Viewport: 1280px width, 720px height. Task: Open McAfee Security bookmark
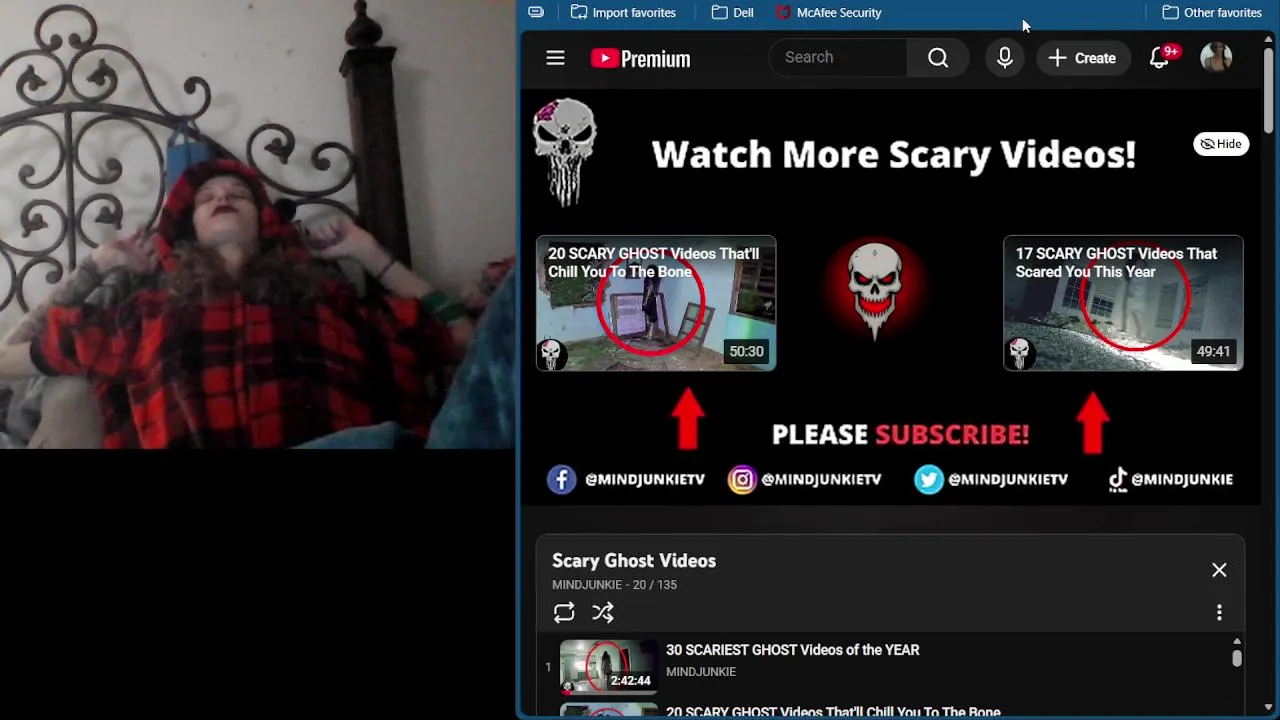pyautogui.click(x=828, y=13)
